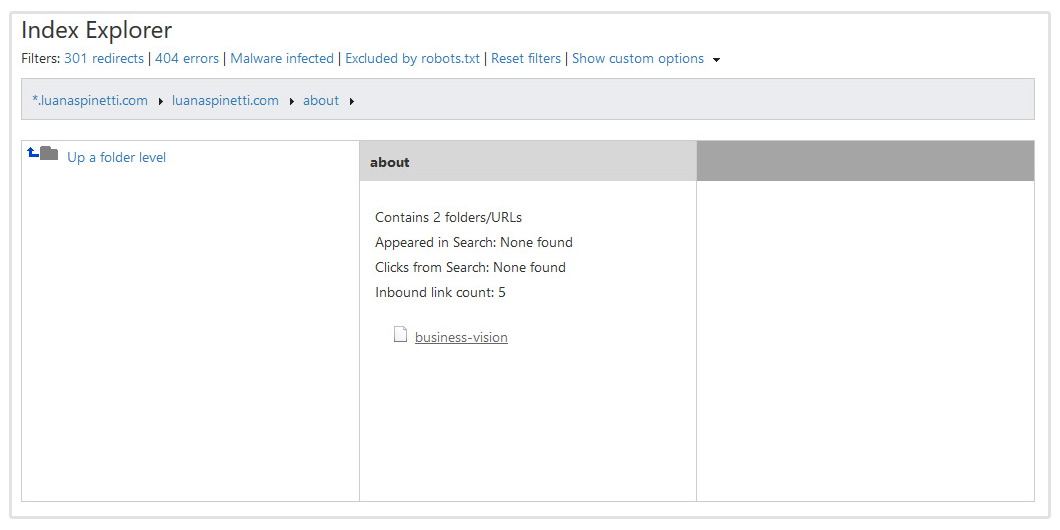Screen dimensions: 1060x530
Task: Click the Up a folder level link
Action: [116, 157]
